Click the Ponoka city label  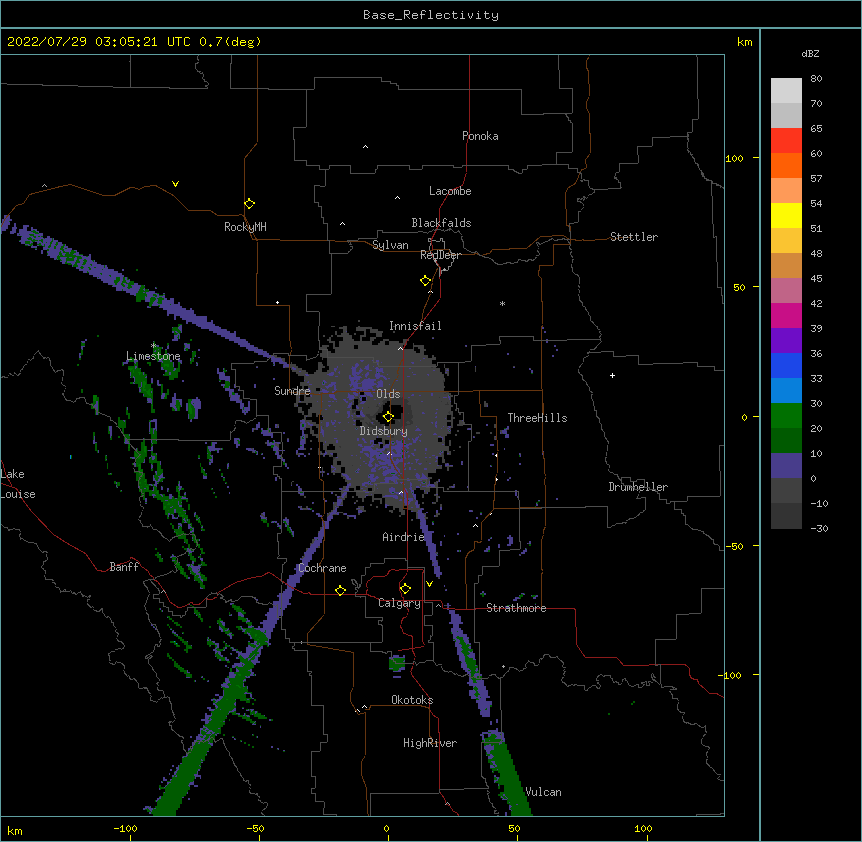tap(480, 136)
